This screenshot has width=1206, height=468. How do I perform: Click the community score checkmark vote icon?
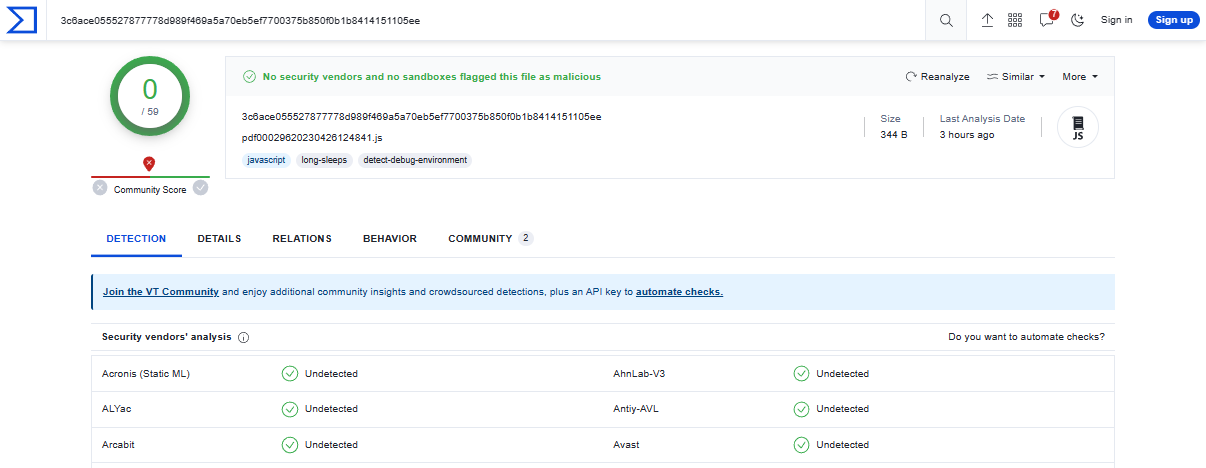tap(201, 188)
